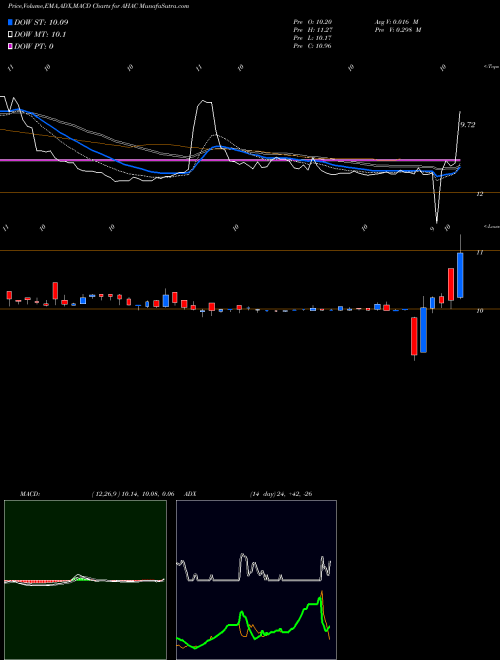Click the MACD parameters '(12,26,9) 10.14, 10.08, 0.06'
The image size is (500, 660).
coord(133,494)
